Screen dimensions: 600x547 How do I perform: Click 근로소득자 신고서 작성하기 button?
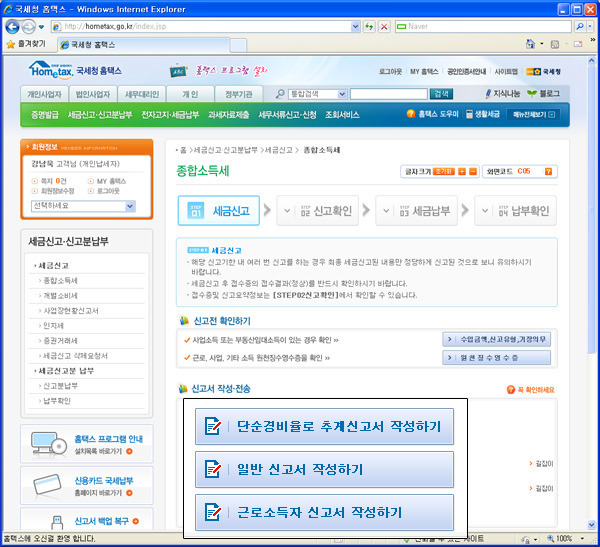(x=324, y=512)
